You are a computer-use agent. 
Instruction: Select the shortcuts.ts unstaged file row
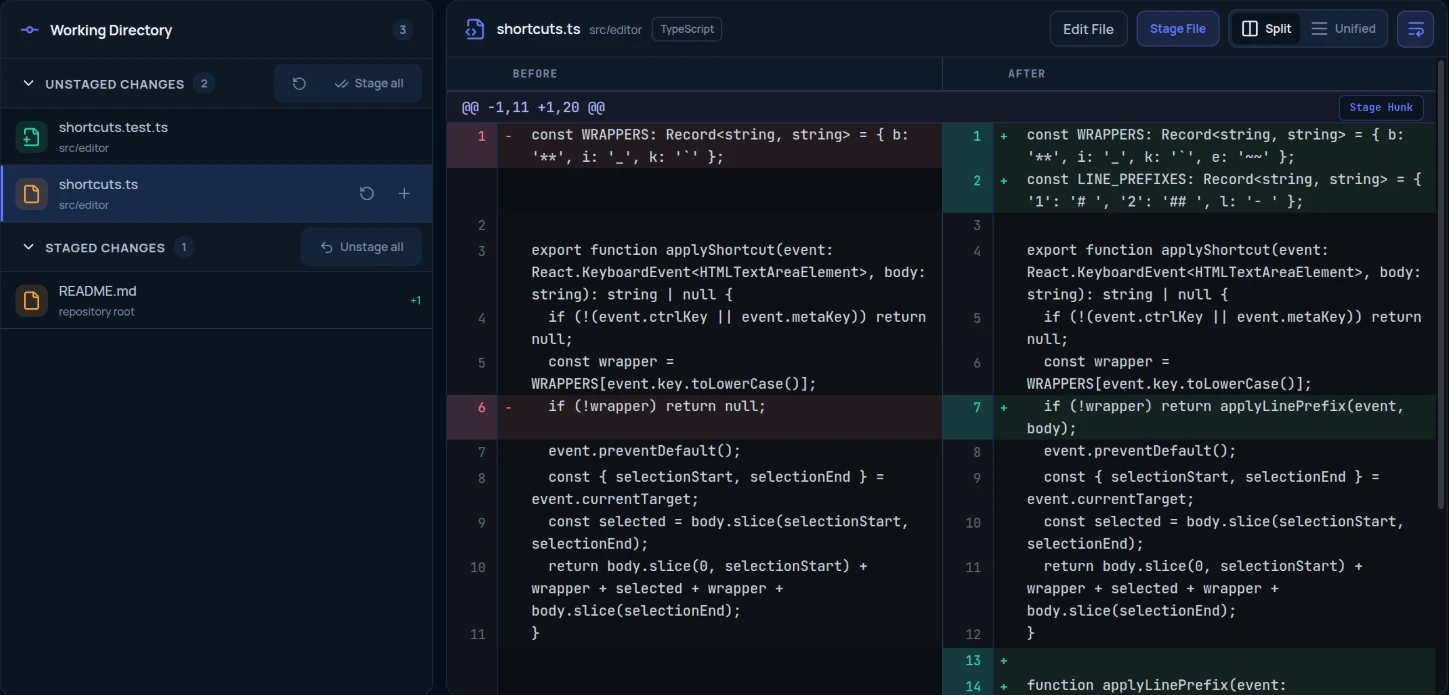click(216, 194)
